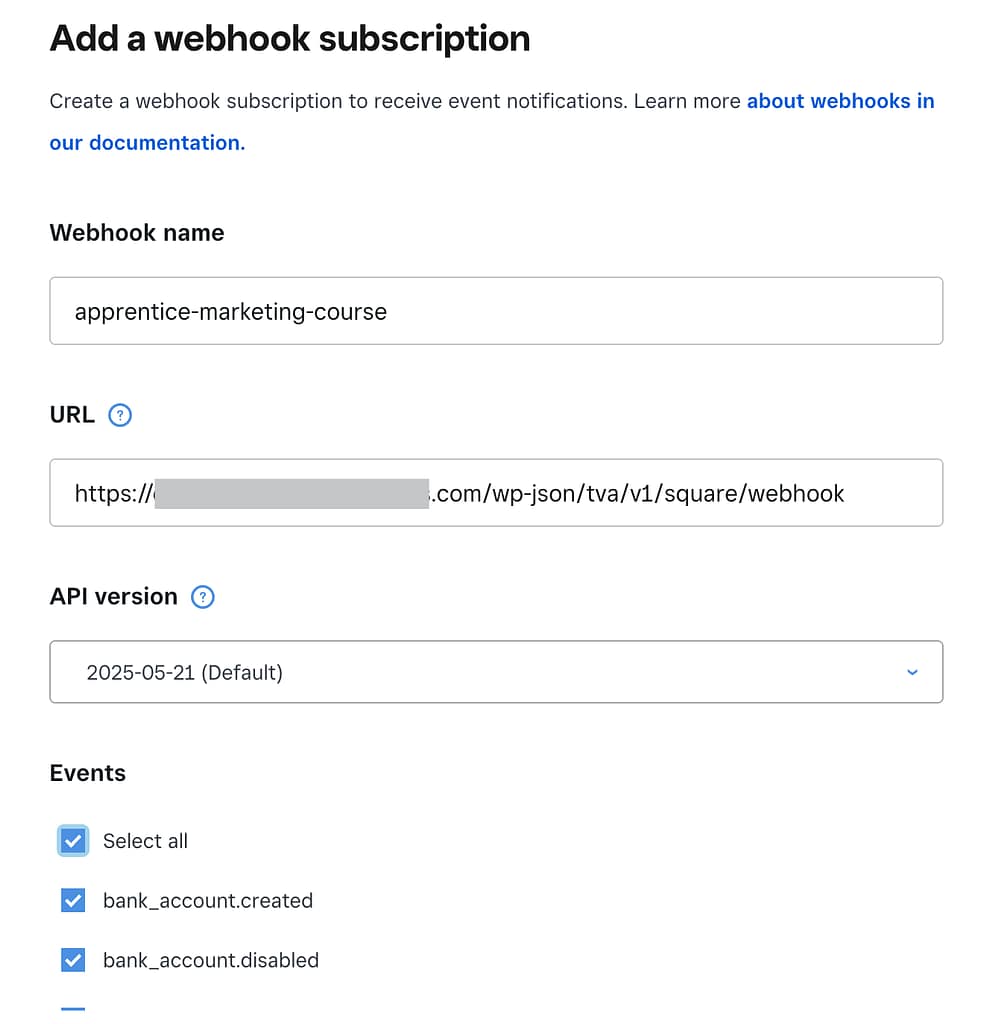
Task: Toggle the partially visible checkbox at the bottom
Action: click(73, 1012)
